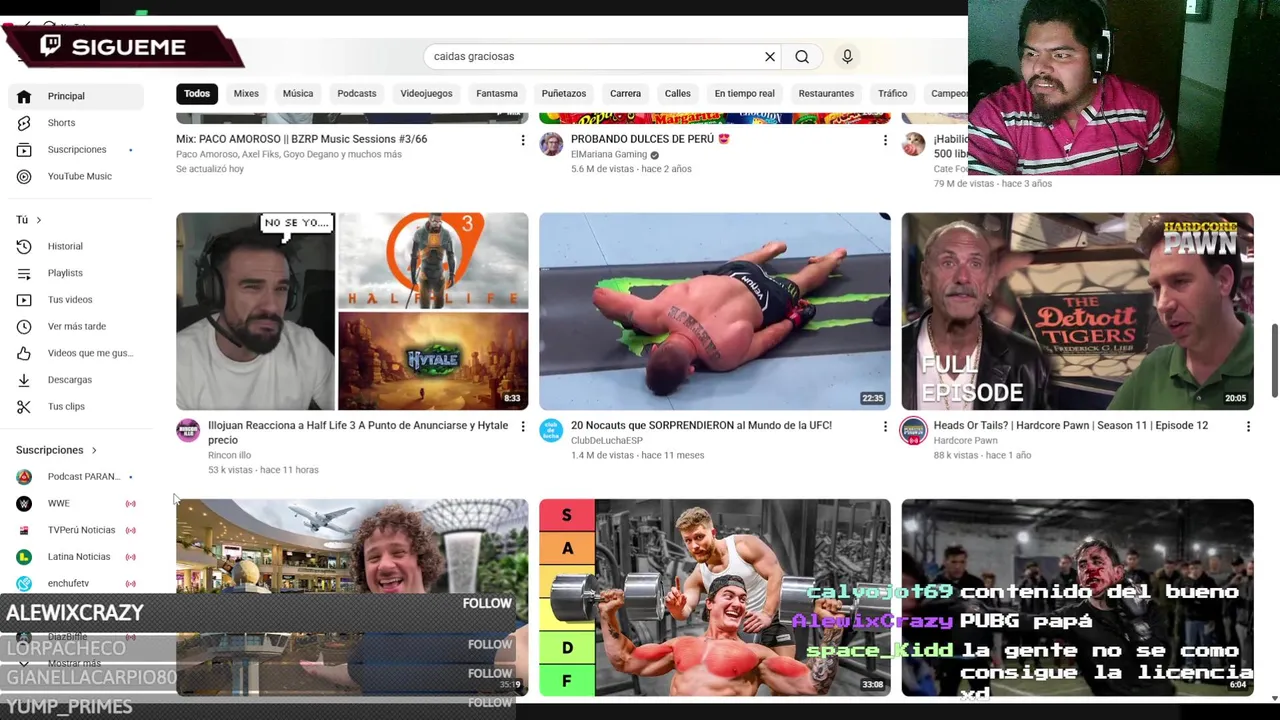The width and height of the screenshot is (1280, 720).
Task: Clear the search box with X
Action: point(770,57)
